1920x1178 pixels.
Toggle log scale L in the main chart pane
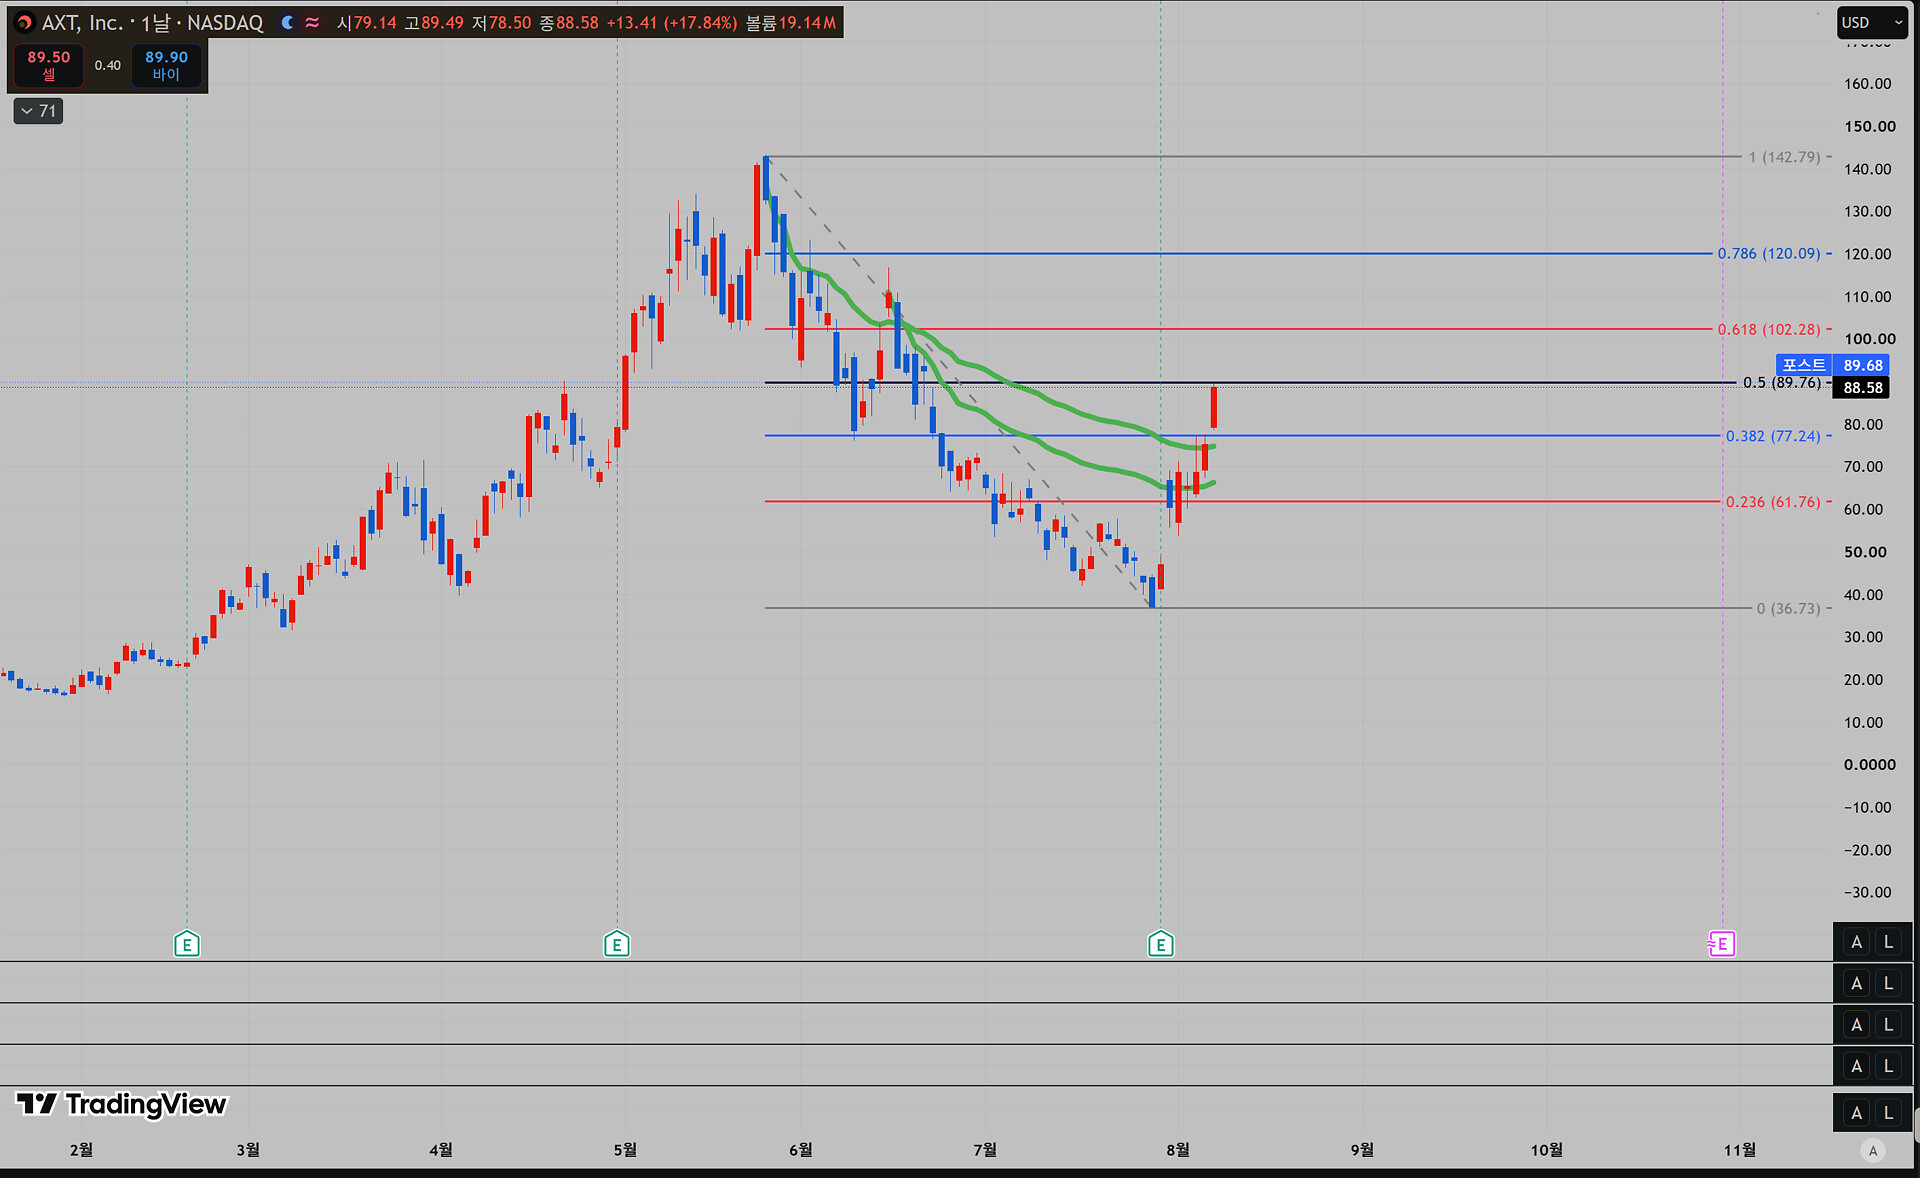1888,942
